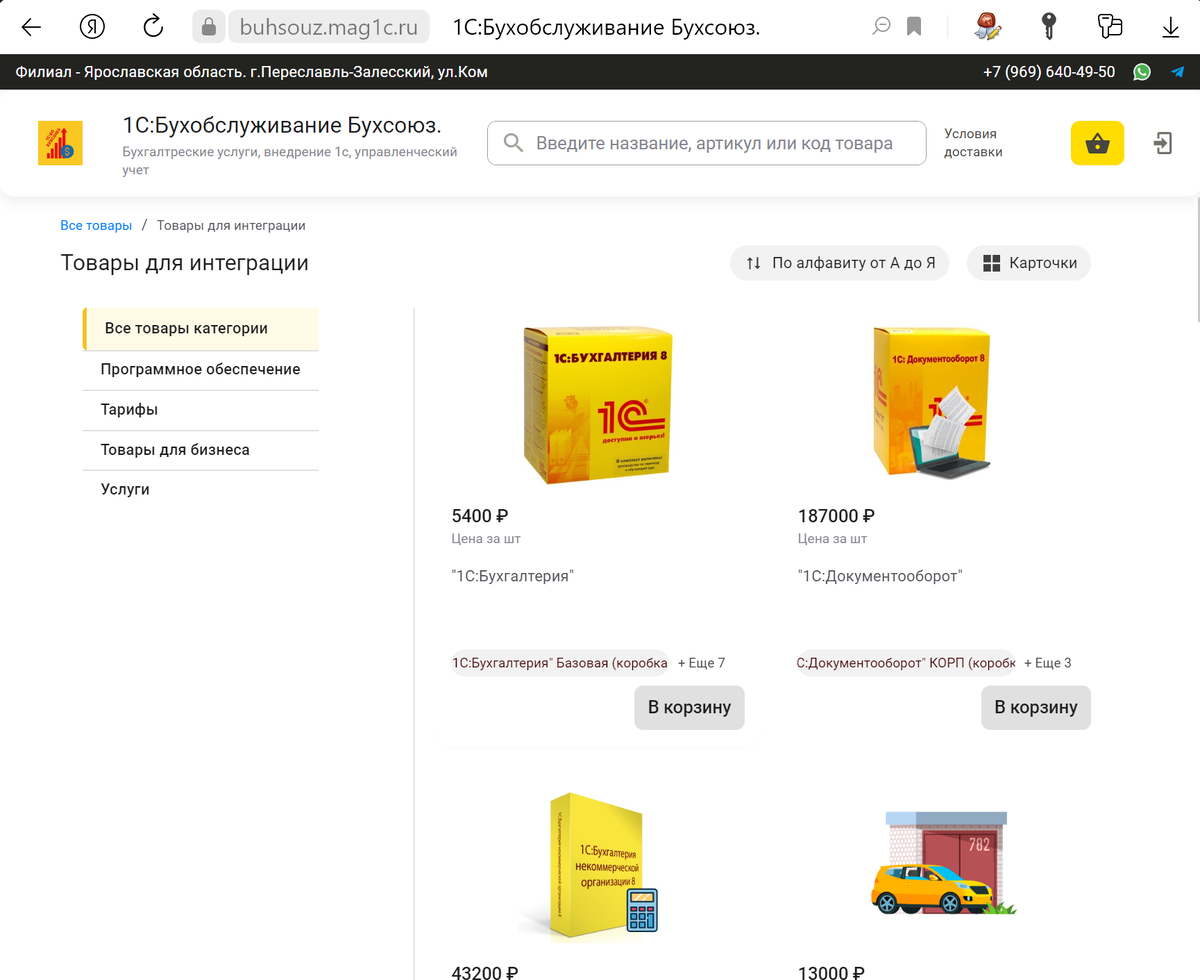The height and width of the screenshot is (980, 1200).
Task: Click the Товары для интеграции heading
Action: click(184, 263)
